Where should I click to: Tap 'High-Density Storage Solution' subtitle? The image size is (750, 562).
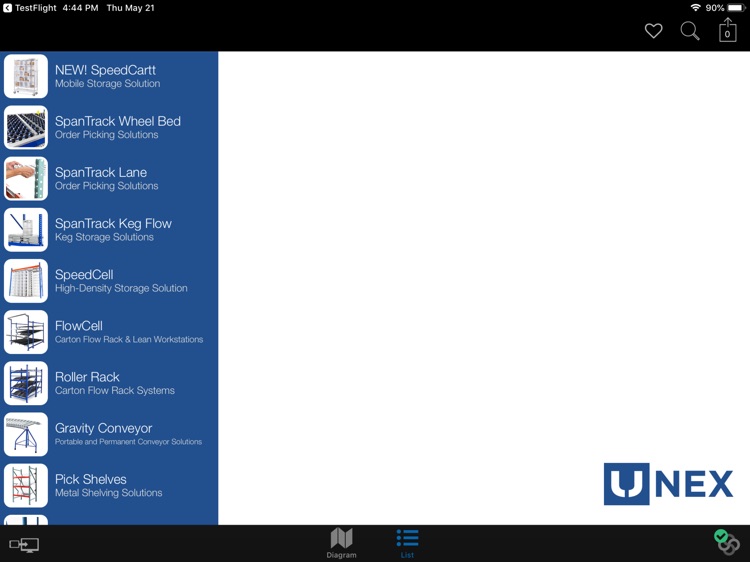(121, 288)
